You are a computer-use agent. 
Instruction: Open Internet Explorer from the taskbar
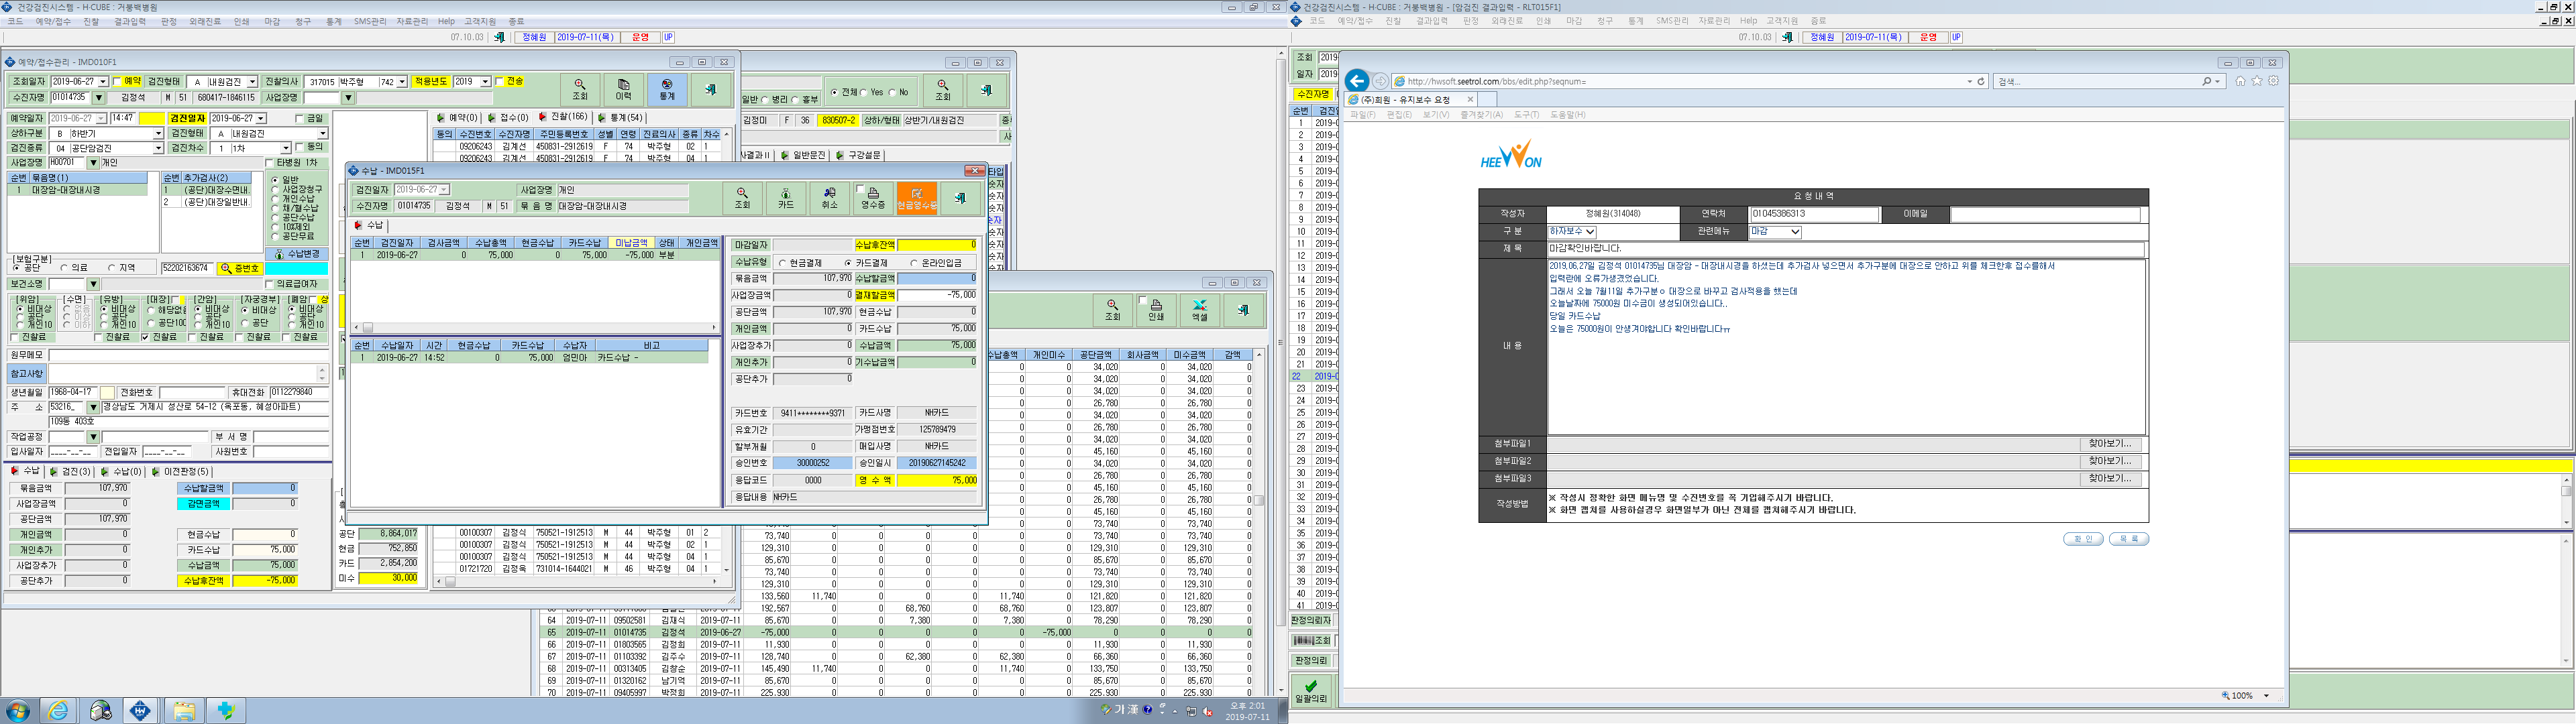pos(58,711)
